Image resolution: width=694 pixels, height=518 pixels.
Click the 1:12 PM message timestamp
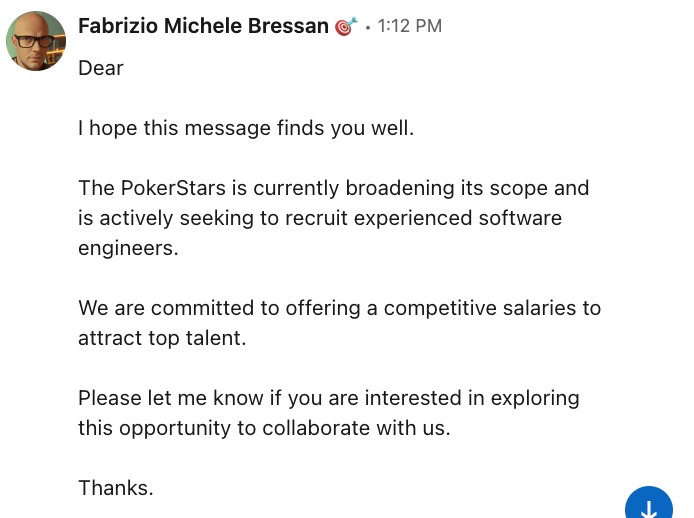409,27
